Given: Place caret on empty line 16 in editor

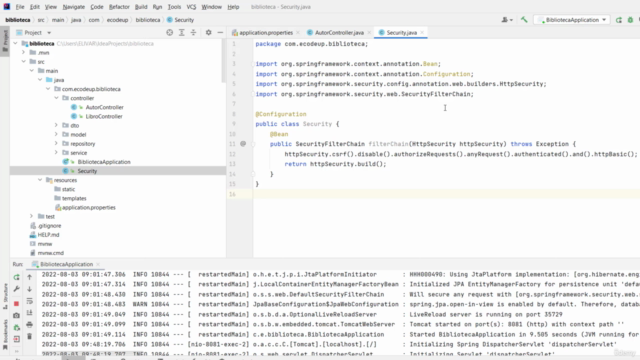Looking at the screenshot, I should [x=447, y=194].
